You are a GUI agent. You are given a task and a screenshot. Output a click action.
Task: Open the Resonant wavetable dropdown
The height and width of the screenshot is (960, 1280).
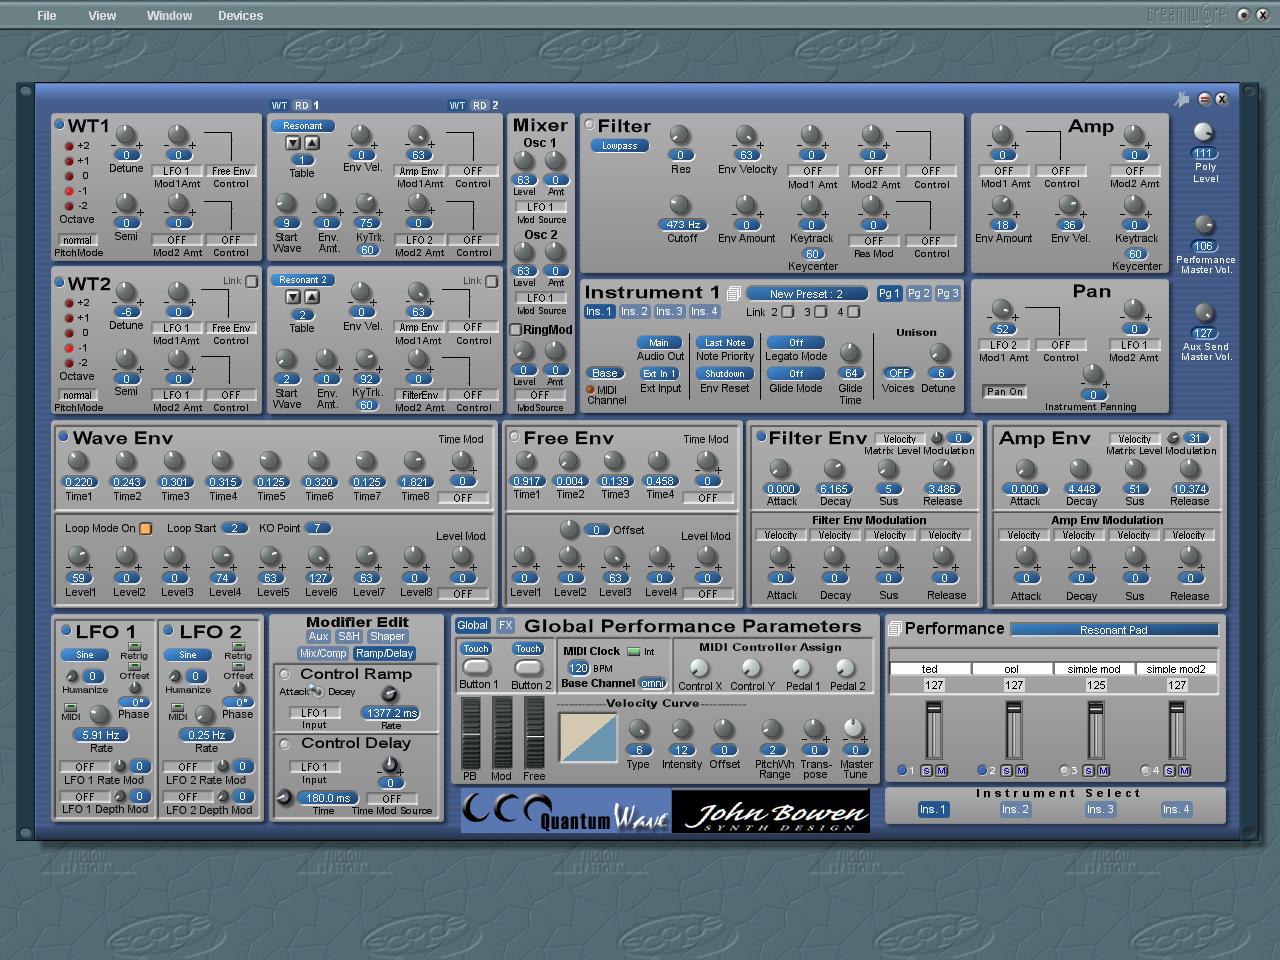(x=303, y=126)
